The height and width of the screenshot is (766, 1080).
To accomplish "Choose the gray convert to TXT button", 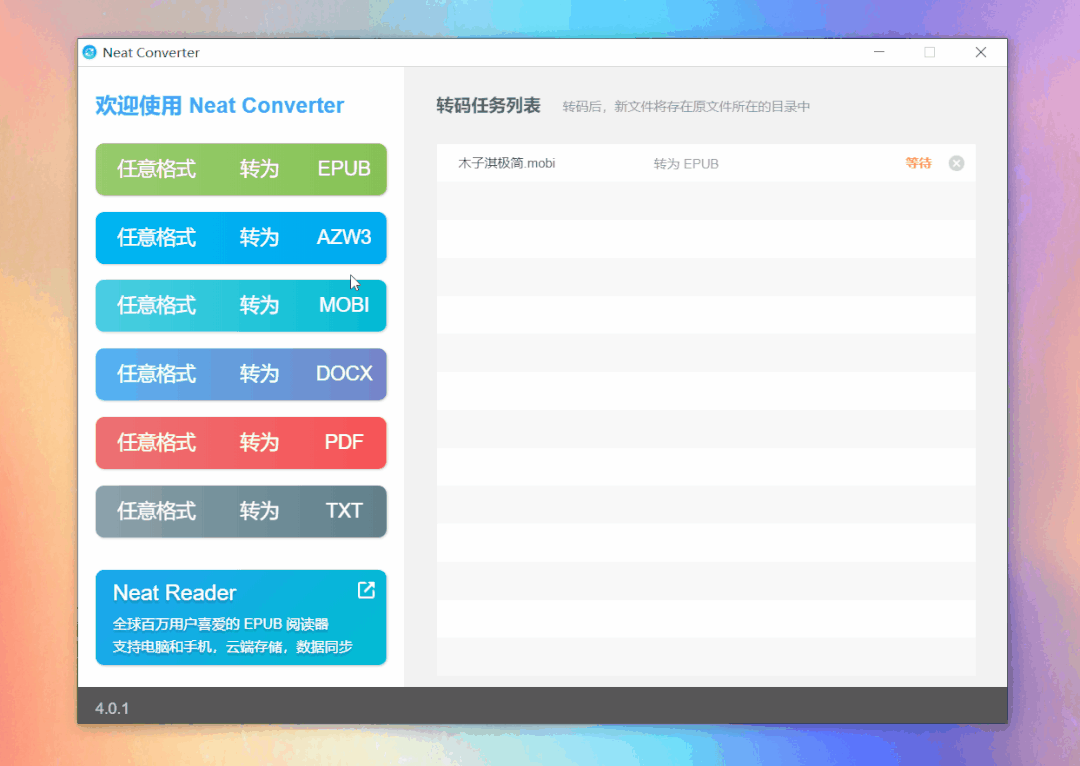I will [x=241, y=511].
